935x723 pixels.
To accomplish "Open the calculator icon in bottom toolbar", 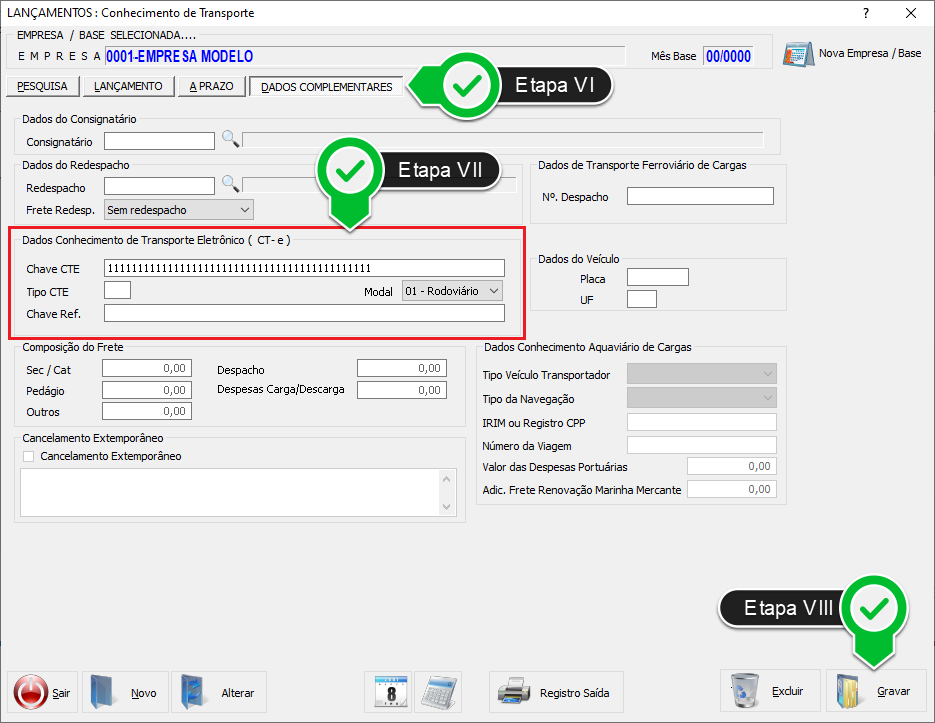I will point(437,692).
